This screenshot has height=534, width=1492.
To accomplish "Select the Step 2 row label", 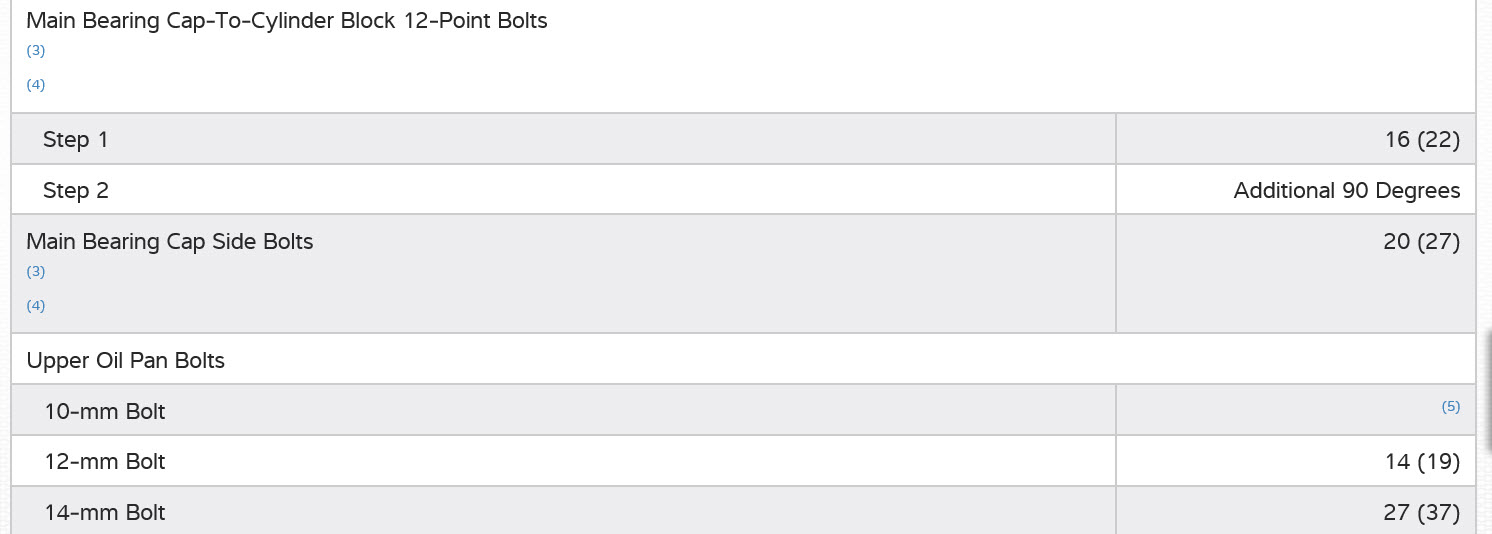I will 75,191.
